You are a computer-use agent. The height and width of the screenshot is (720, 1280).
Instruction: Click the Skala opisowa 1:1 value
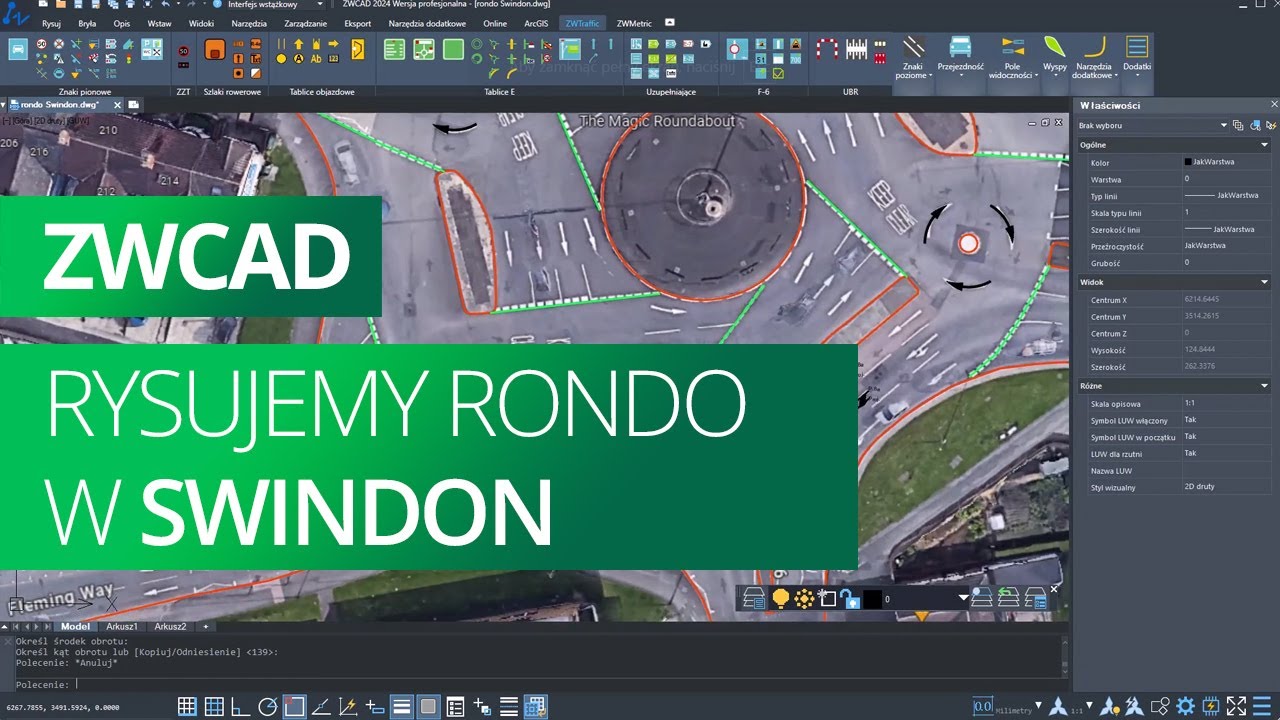[x=1225, y=403]
